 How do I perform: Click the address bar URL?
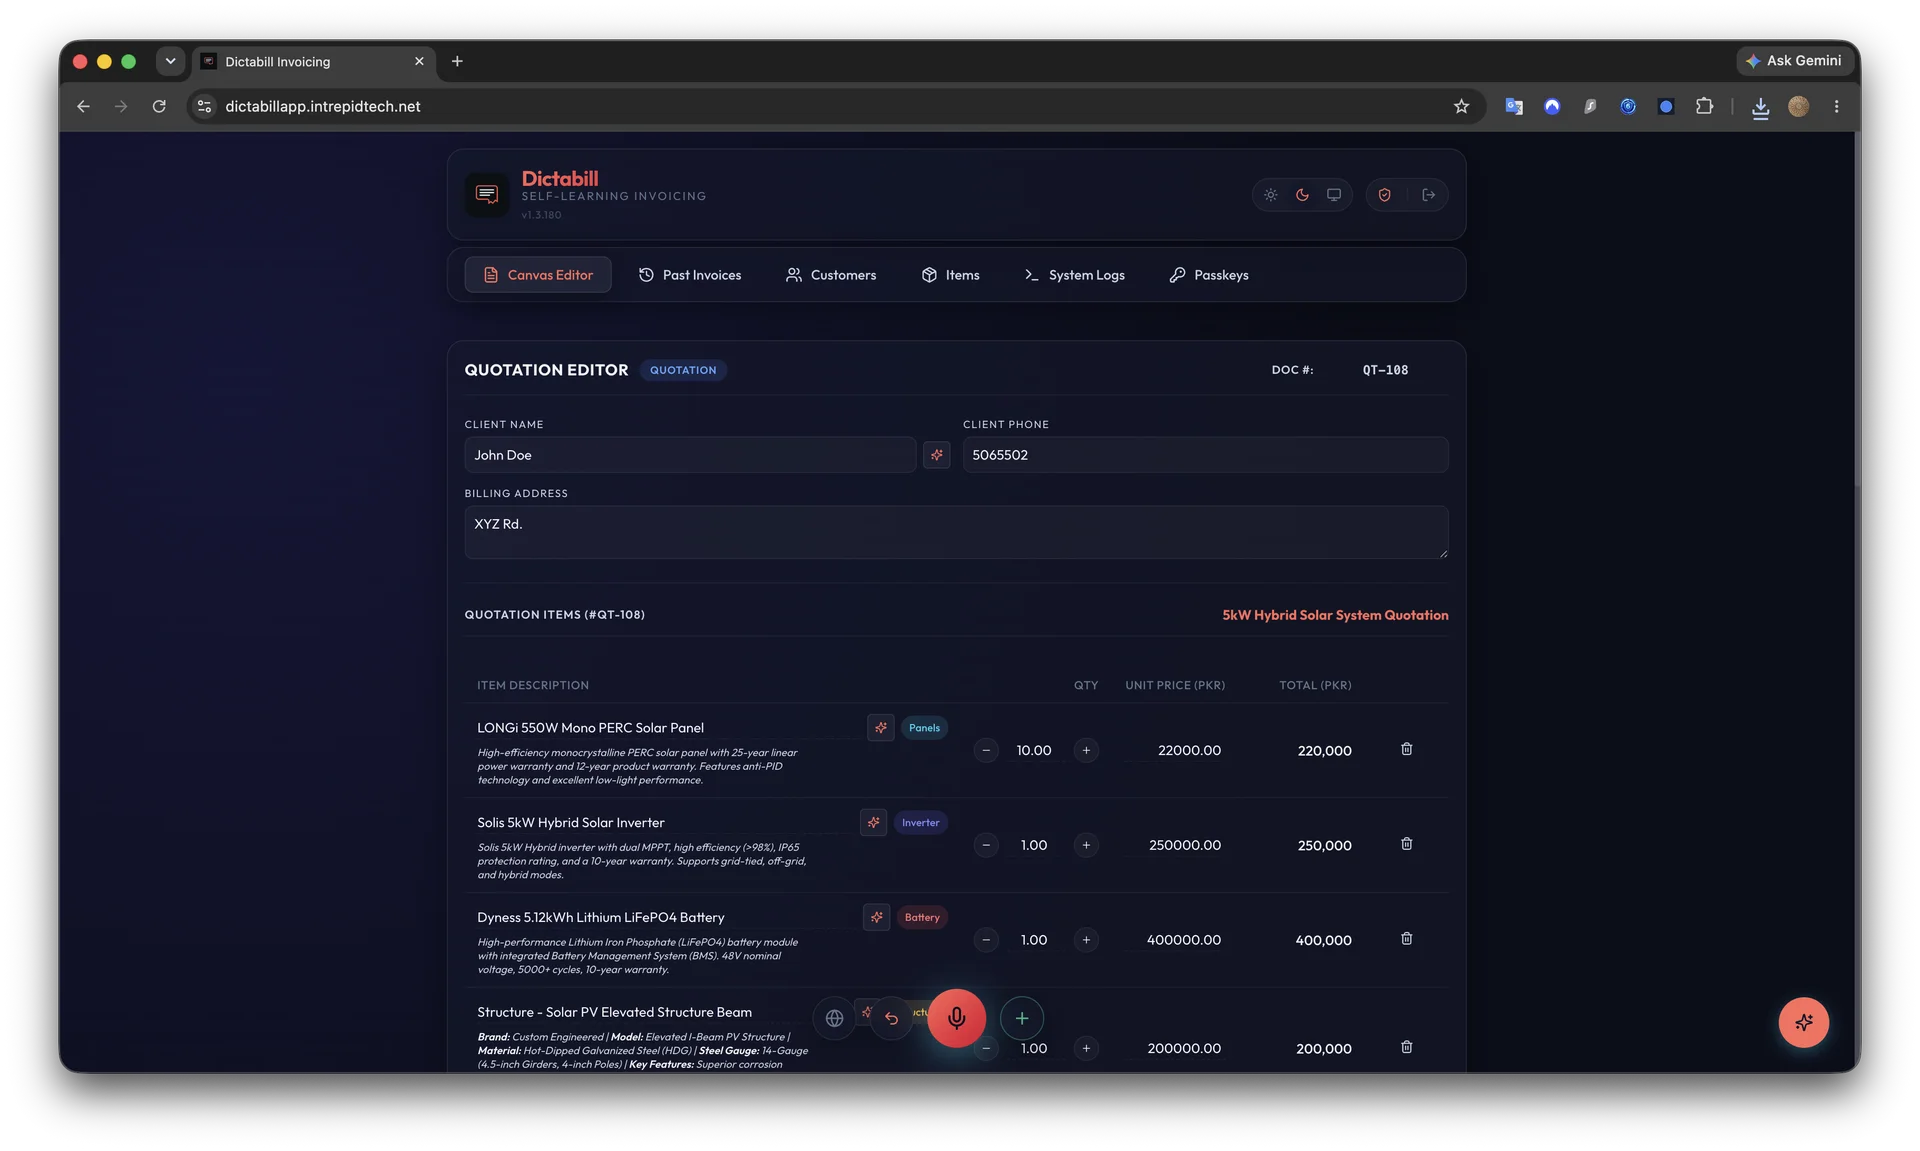click(x=323, y=106)
